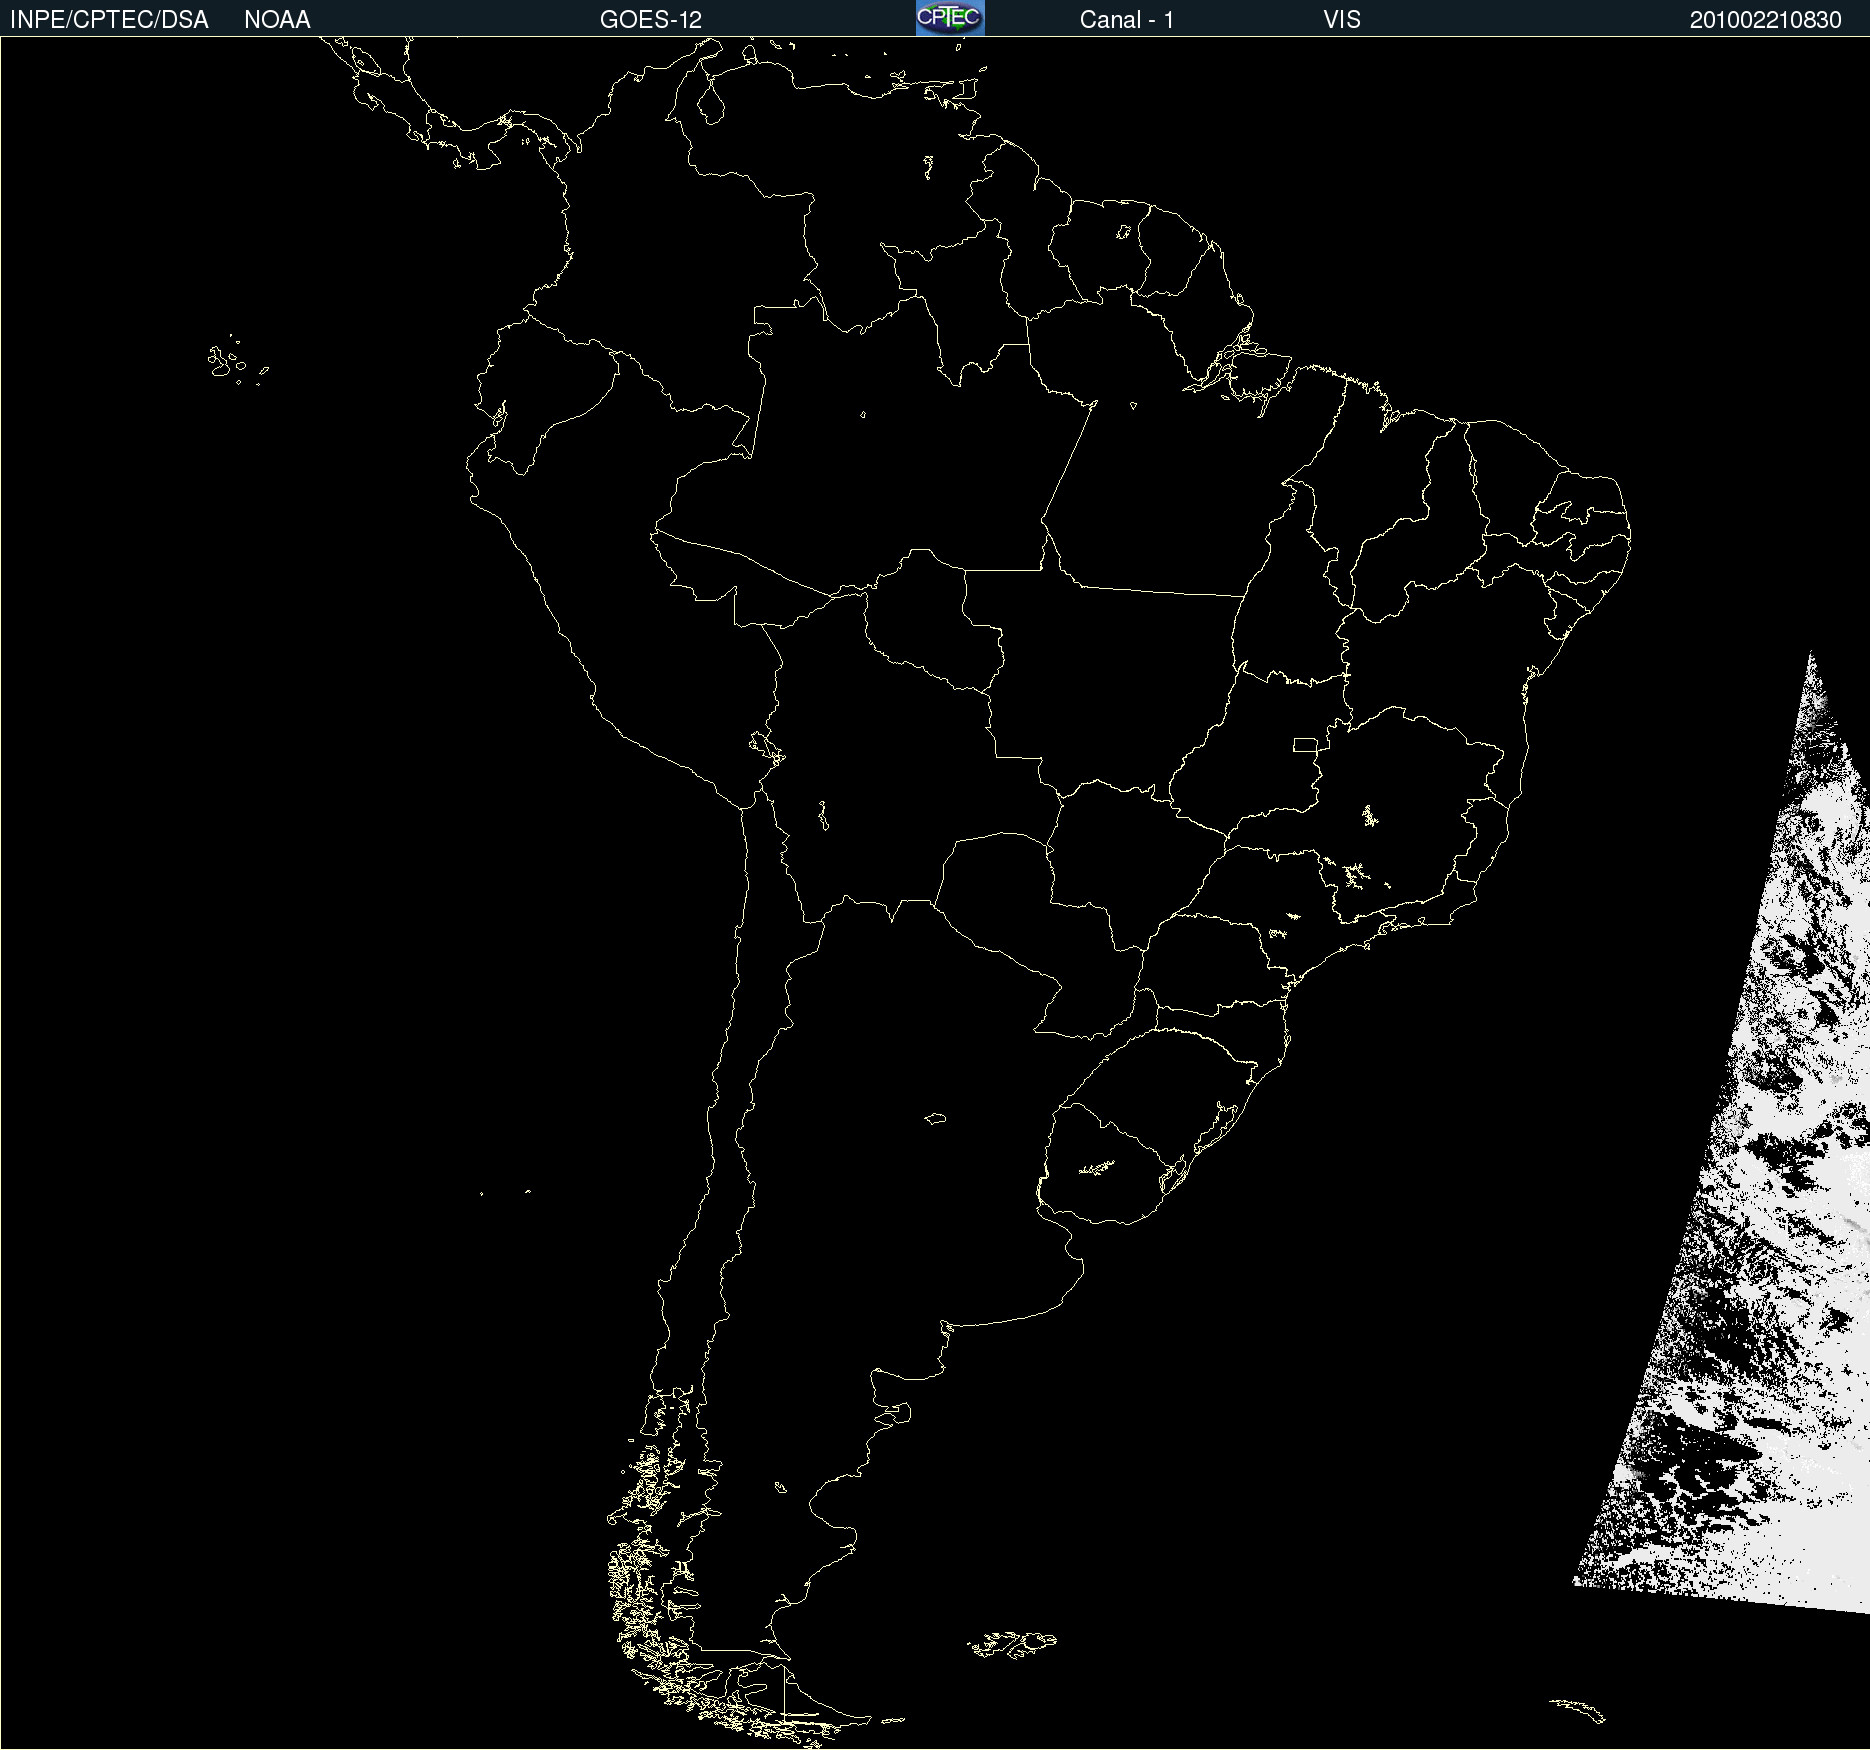Click the VIS channel label
This screenshot has width=1870, height=1750.
coord(1342,20)
